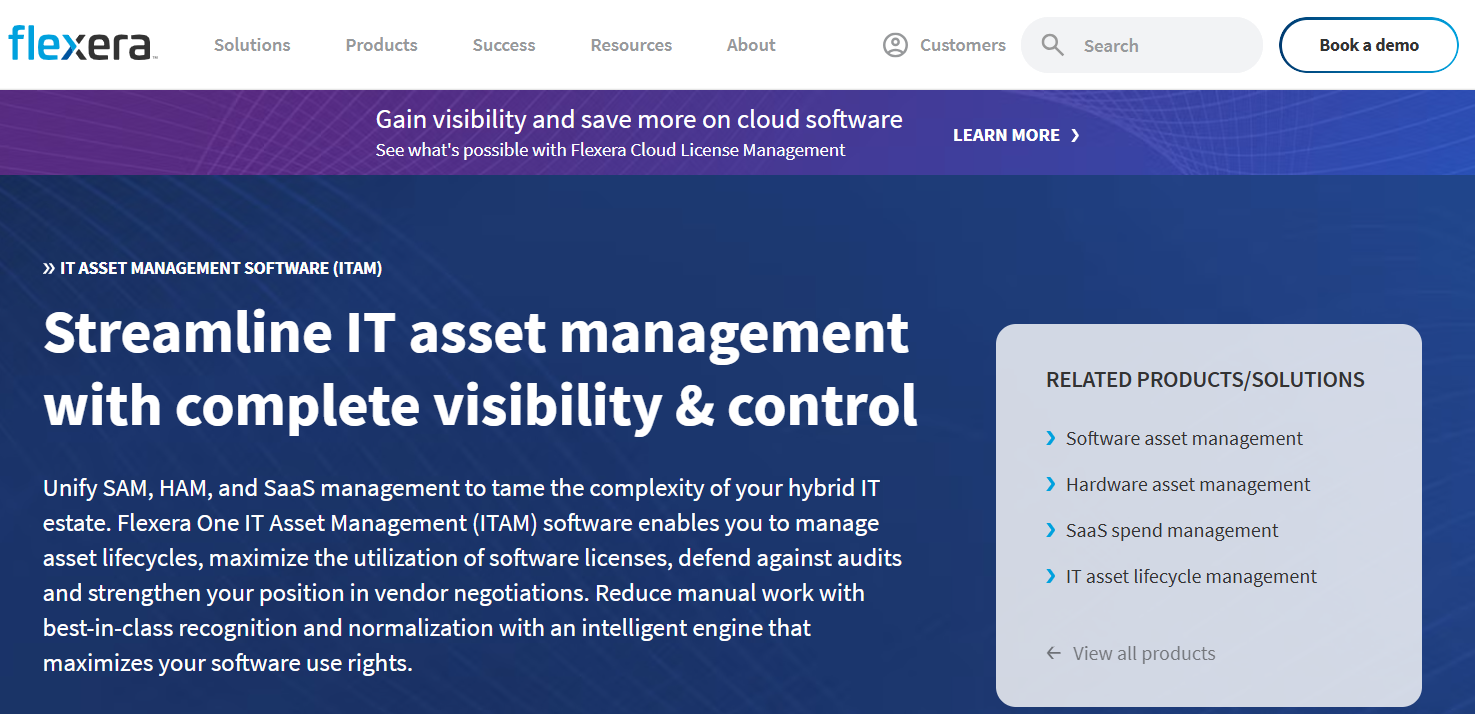The width and height of the screenshot is (1475, 714).
Task: Click the Flexera Cloud License Management subtitle
Action: [x=610, y=150]
